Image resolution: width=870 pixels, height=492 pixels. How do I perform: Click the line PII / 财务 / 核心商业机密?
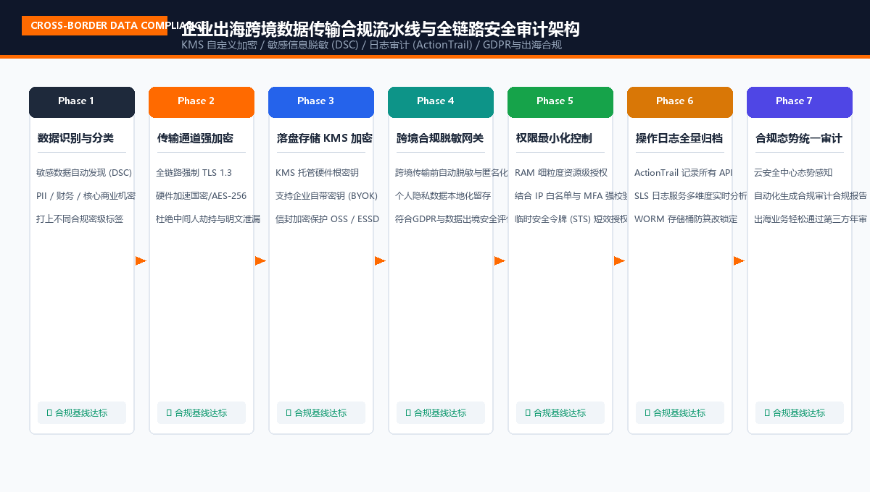tap(85, 196)
